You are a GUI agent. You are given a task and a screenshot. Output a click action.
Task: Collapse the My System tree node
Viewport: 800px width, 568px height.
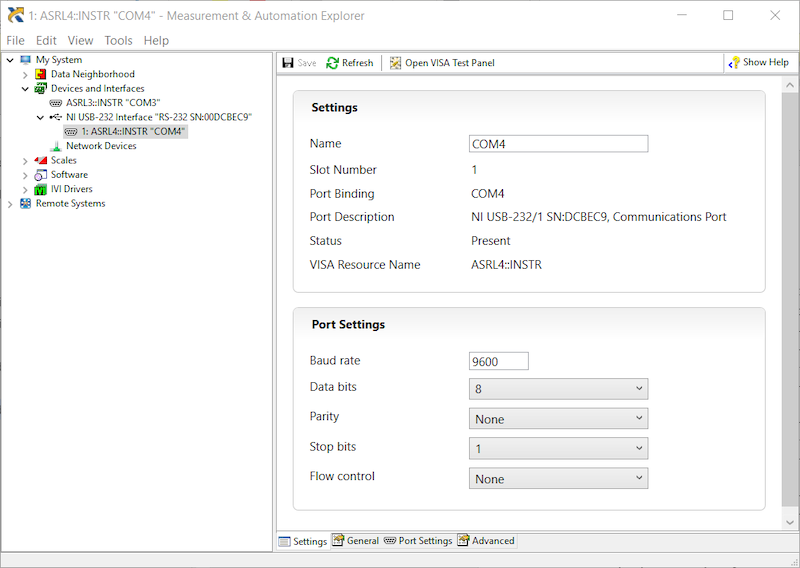(10, 60)
